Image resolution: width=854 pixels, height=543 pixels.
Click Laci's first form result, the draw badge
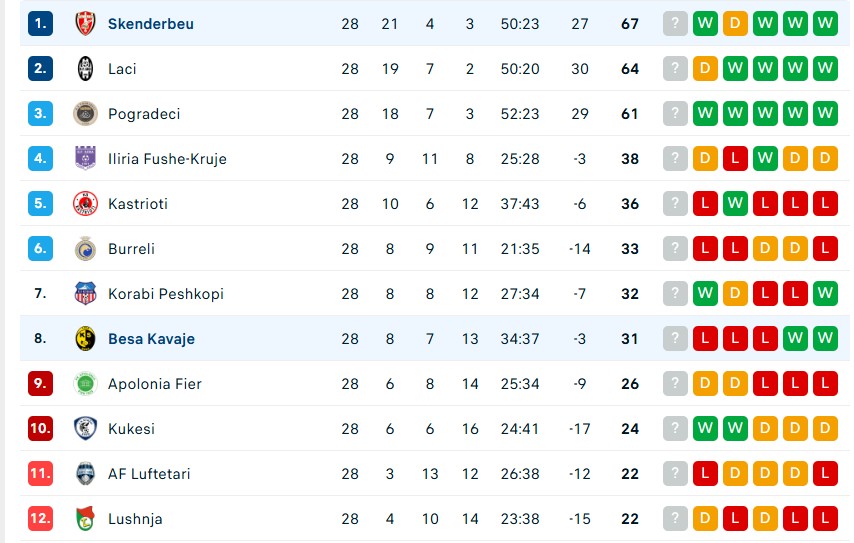pyautogui.click(x=706, y=69)
